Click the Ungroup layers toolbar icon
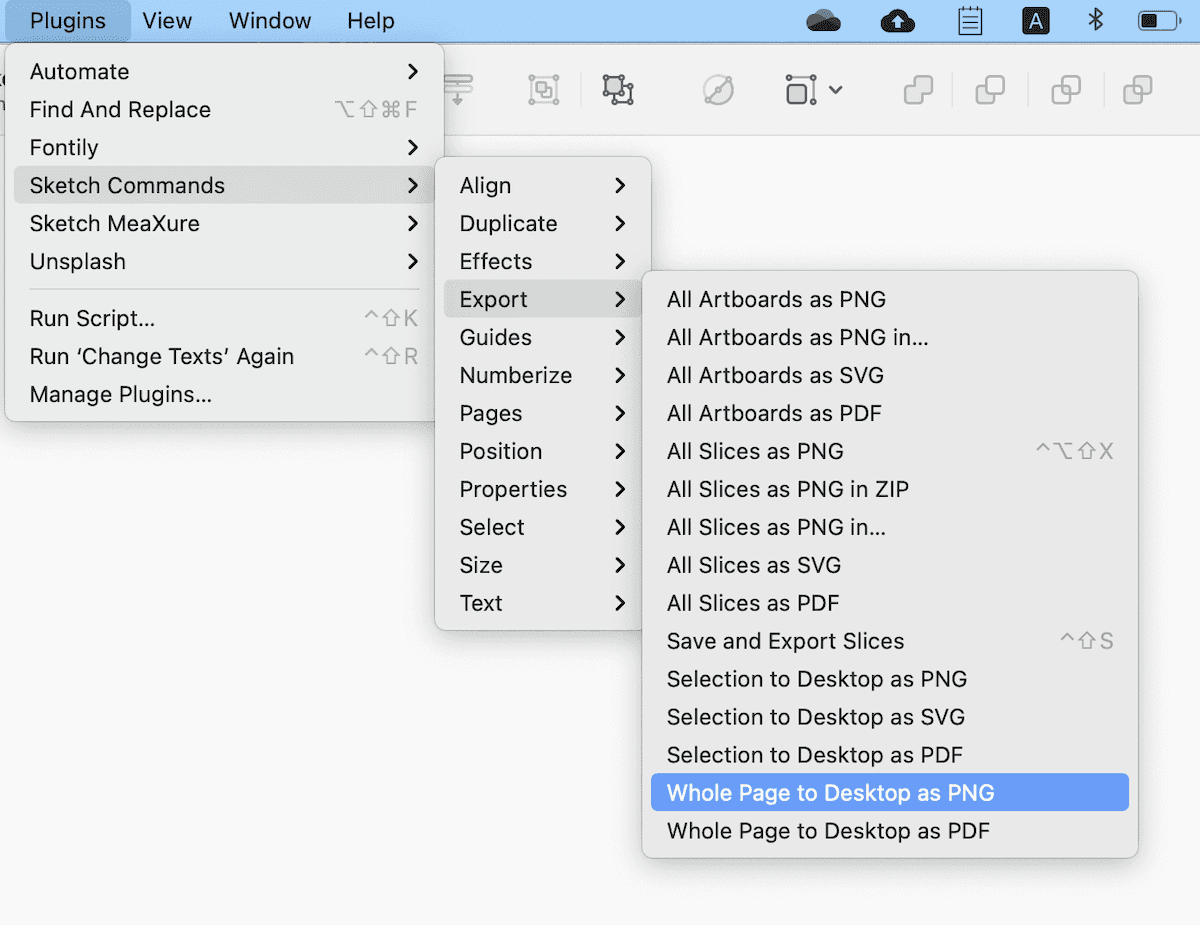Image resolution: width=1200 pixels, height=925 pixels. [617, 90]
